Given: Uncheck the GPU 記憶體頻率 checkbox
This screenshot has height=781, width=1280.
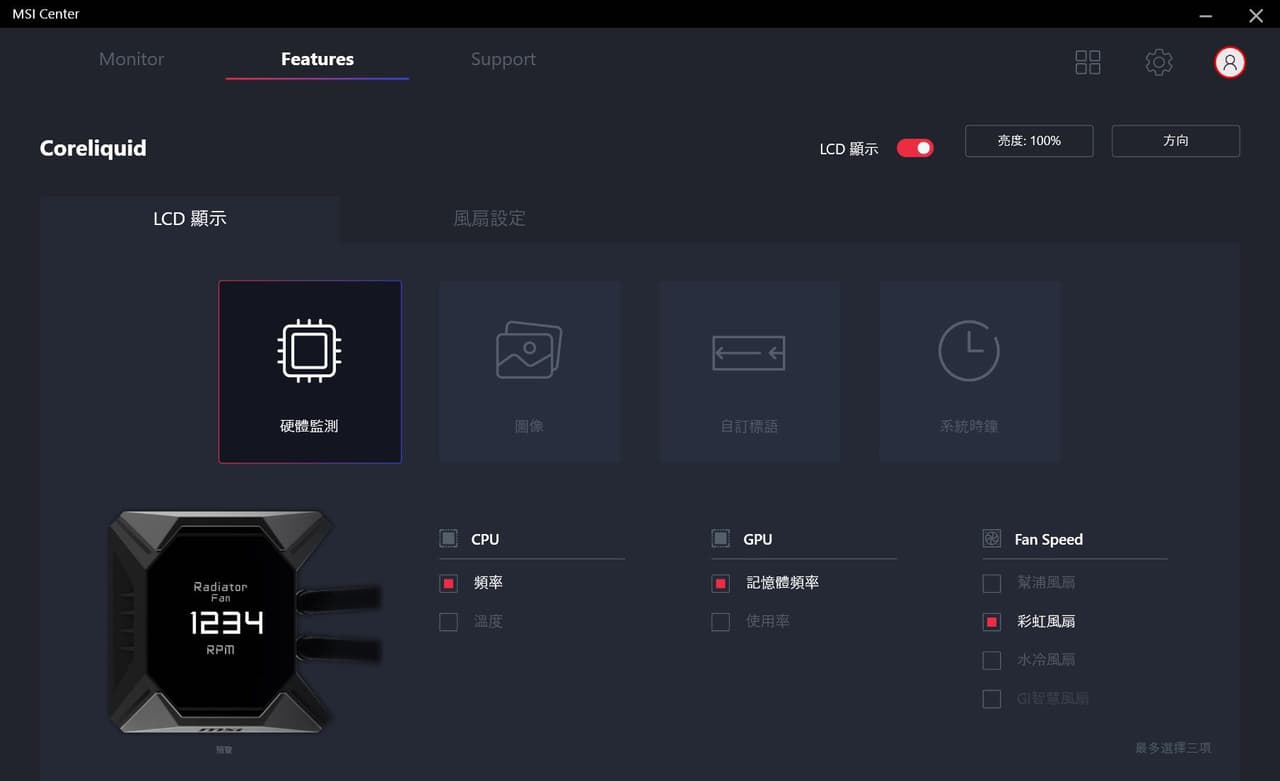Looking at the screenshot, I should coord(720,583).
